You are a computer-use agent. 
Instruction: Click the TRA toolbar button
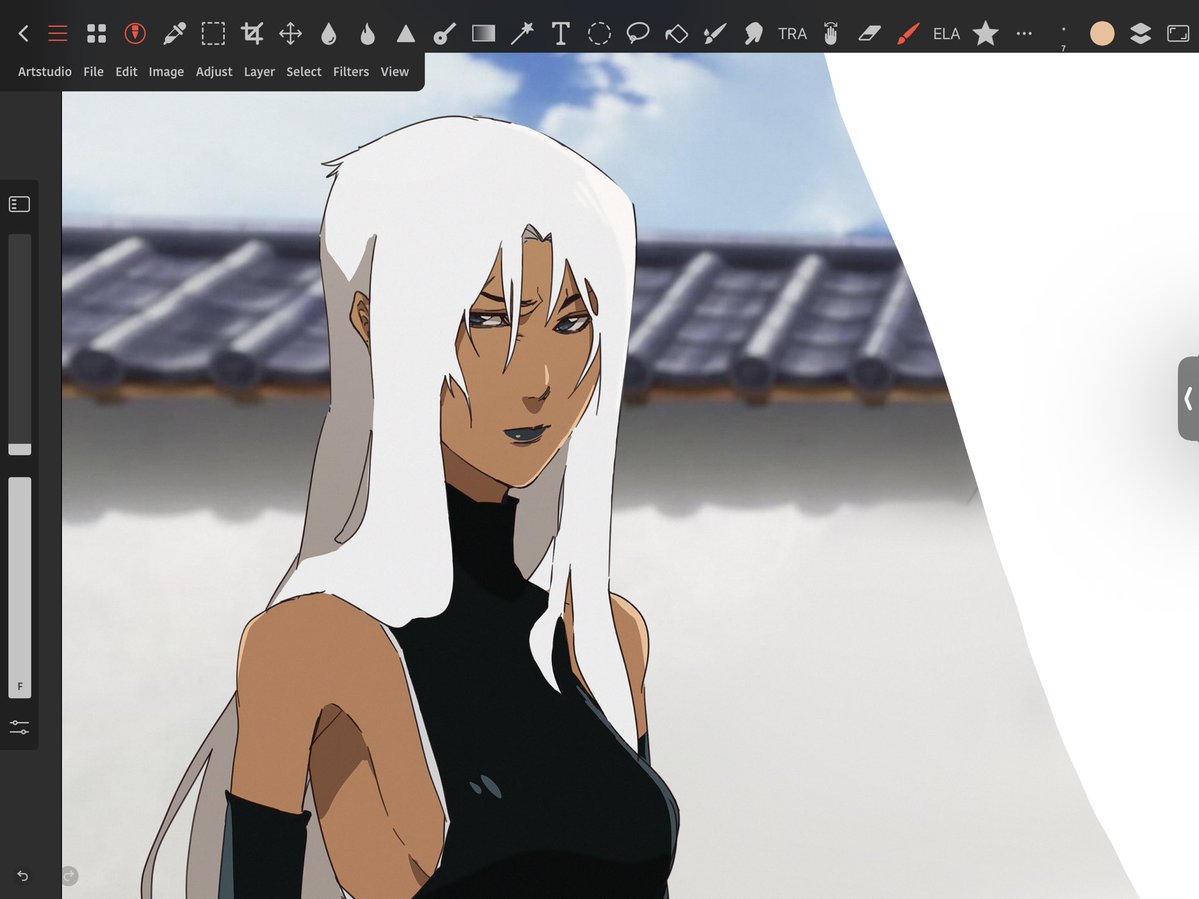(x=792, y=34)
